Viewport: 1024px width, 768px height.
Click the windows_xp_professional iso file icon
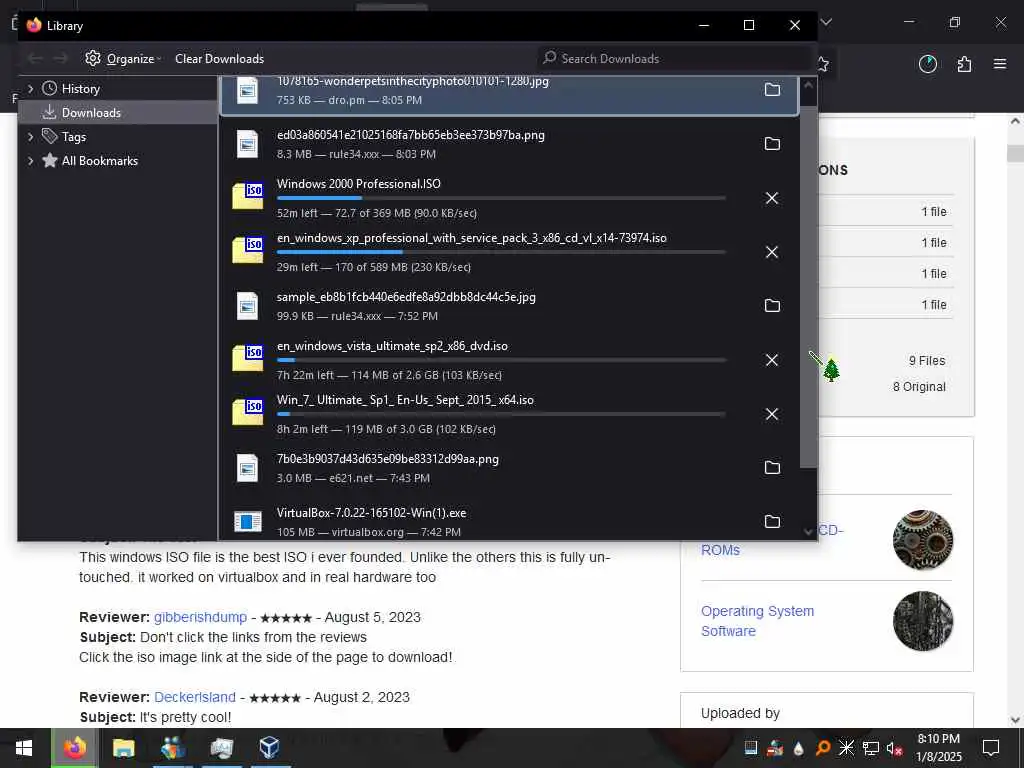(x=248, y=251)
